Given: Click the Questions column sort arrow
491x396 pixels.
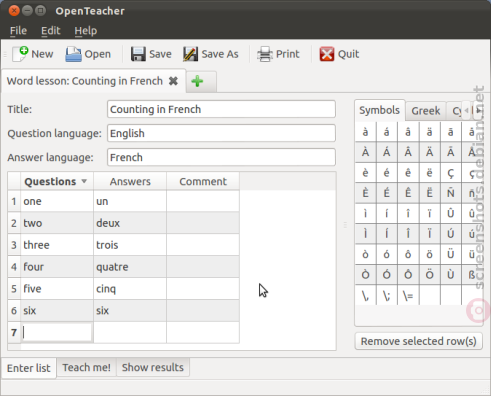Looking at the screenshot, I should pos(84,181).
